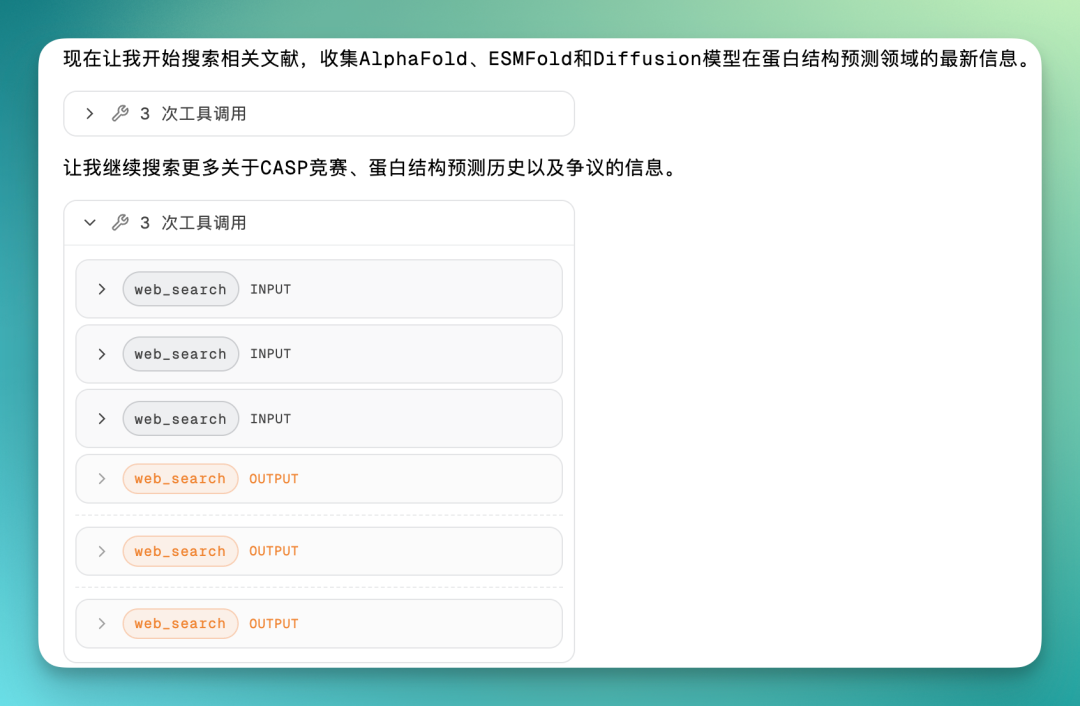Click the OUTPUT label in the second orange row
Viewport: 1080px width, 706px height.
(273, 551)
